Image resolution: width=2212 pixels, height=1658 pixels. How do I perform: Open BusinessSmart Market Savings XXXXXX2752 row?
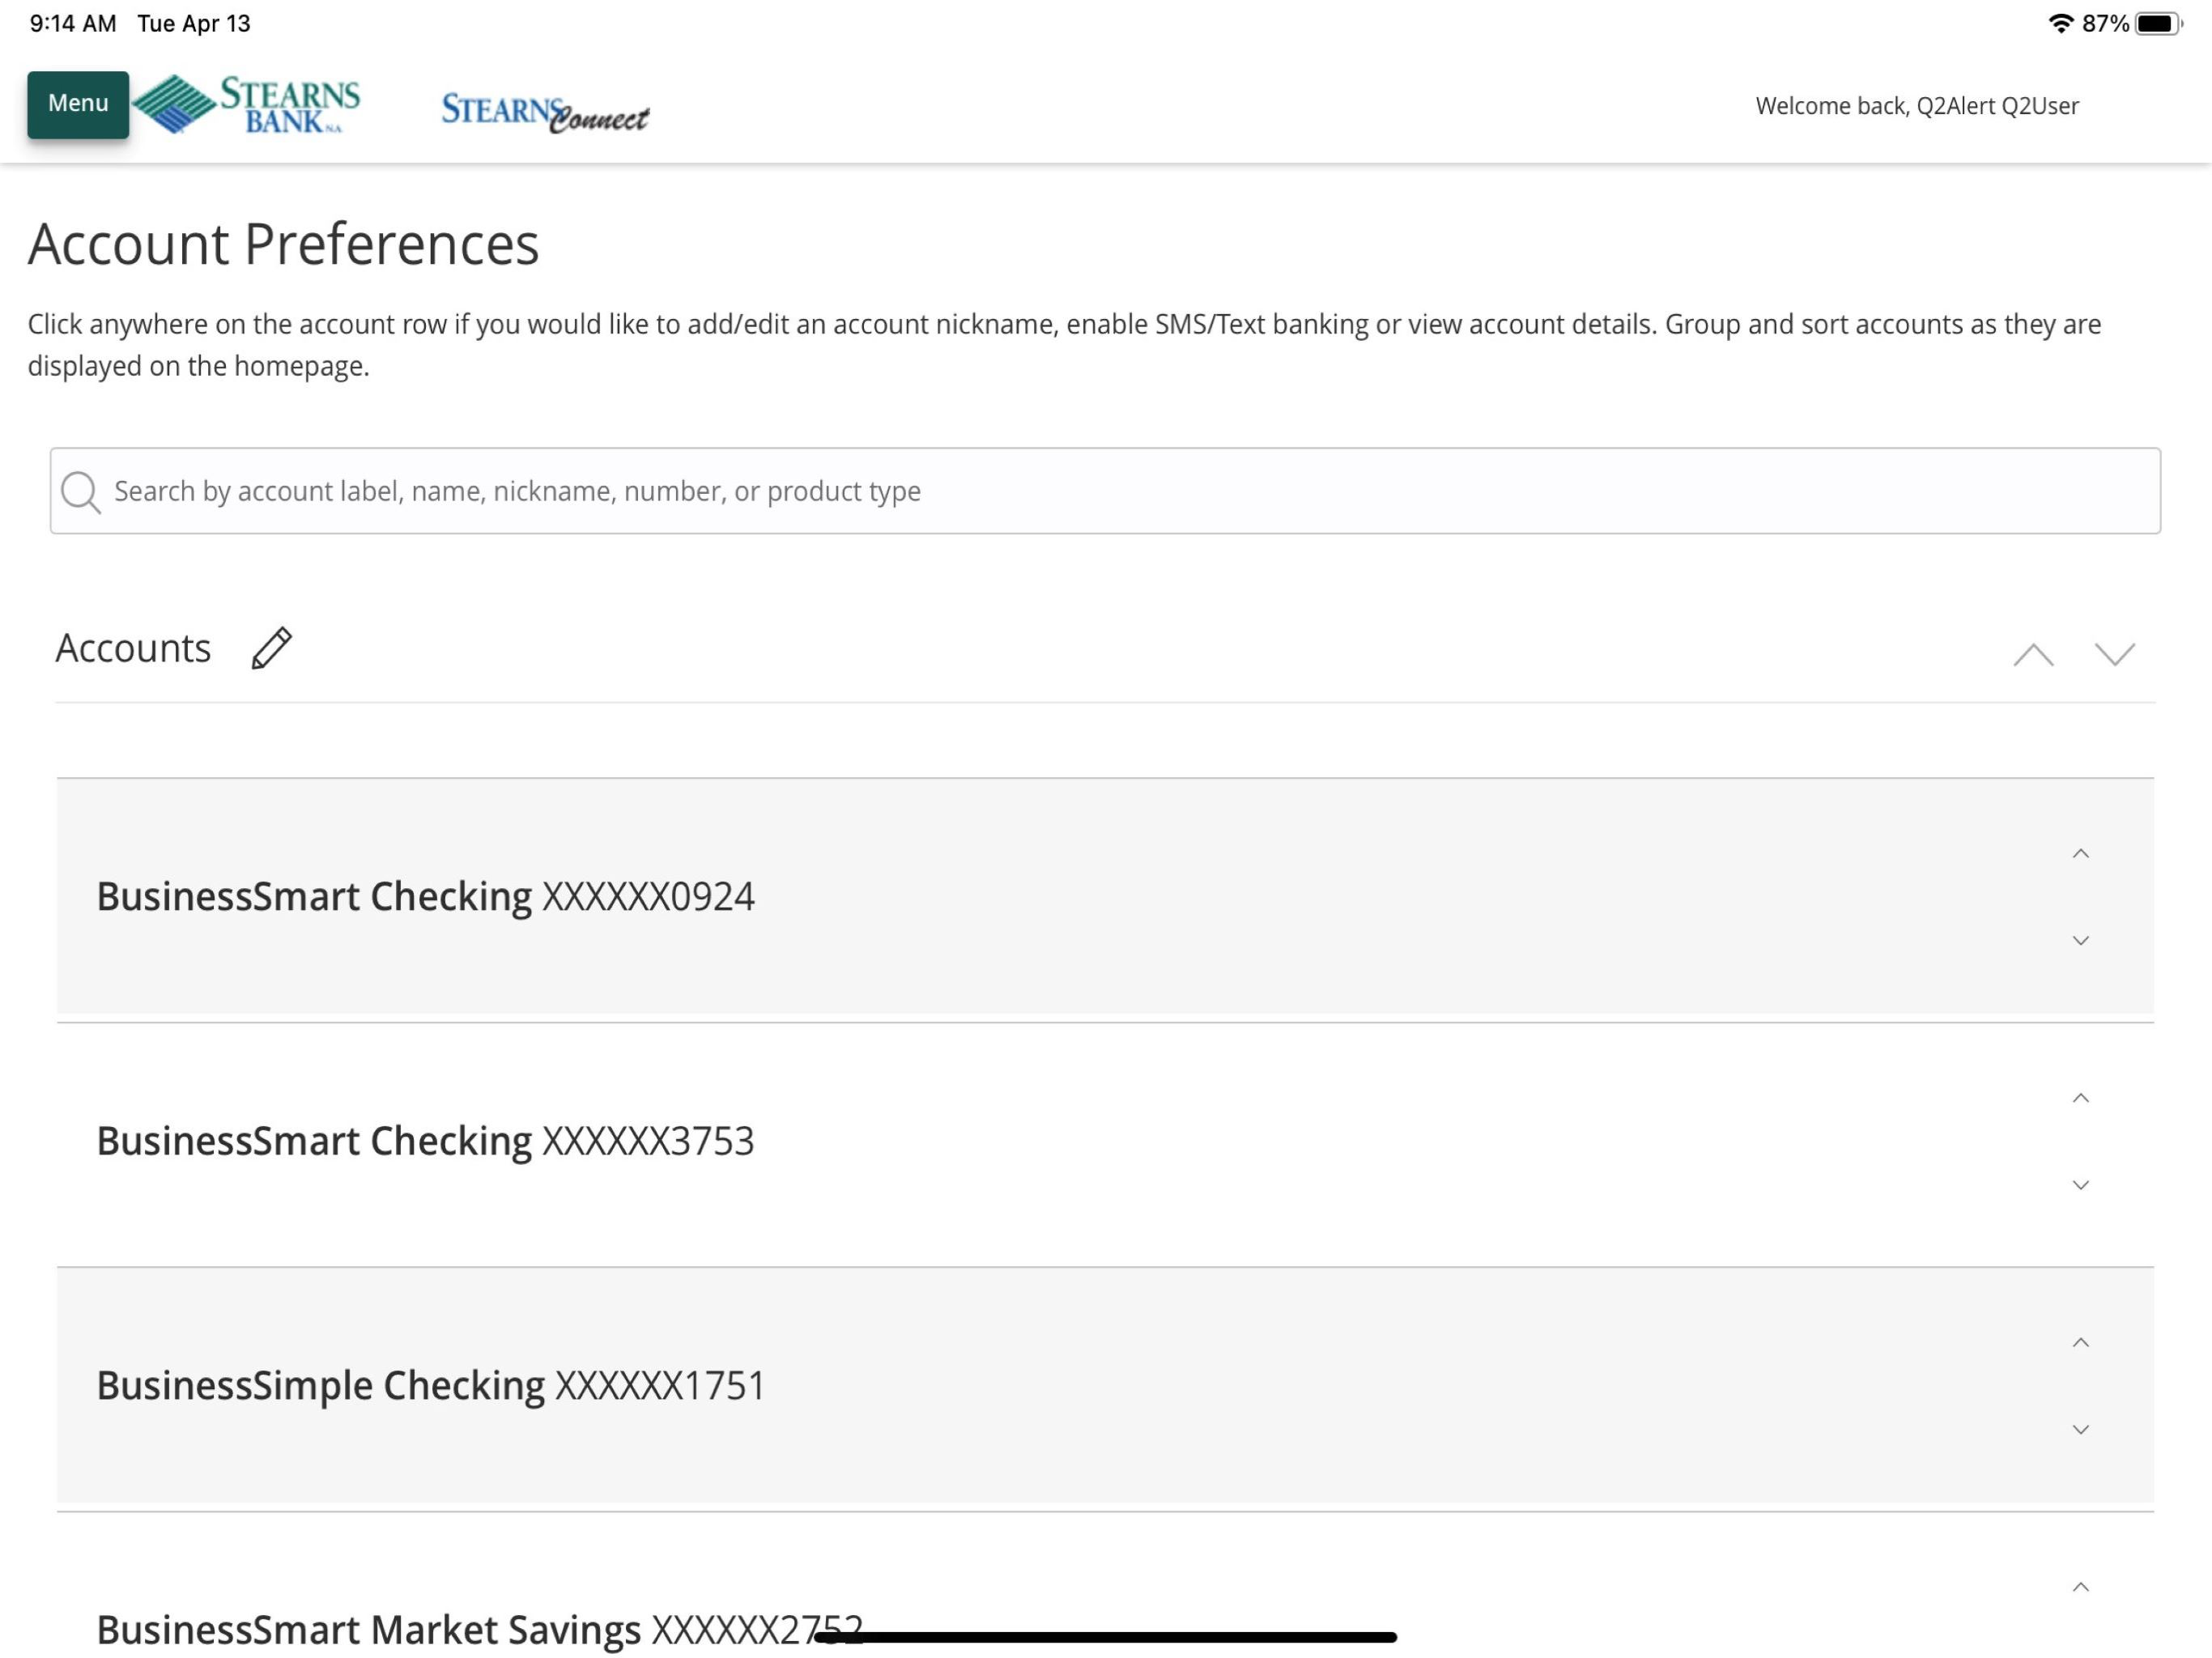coord(1105,1586)
